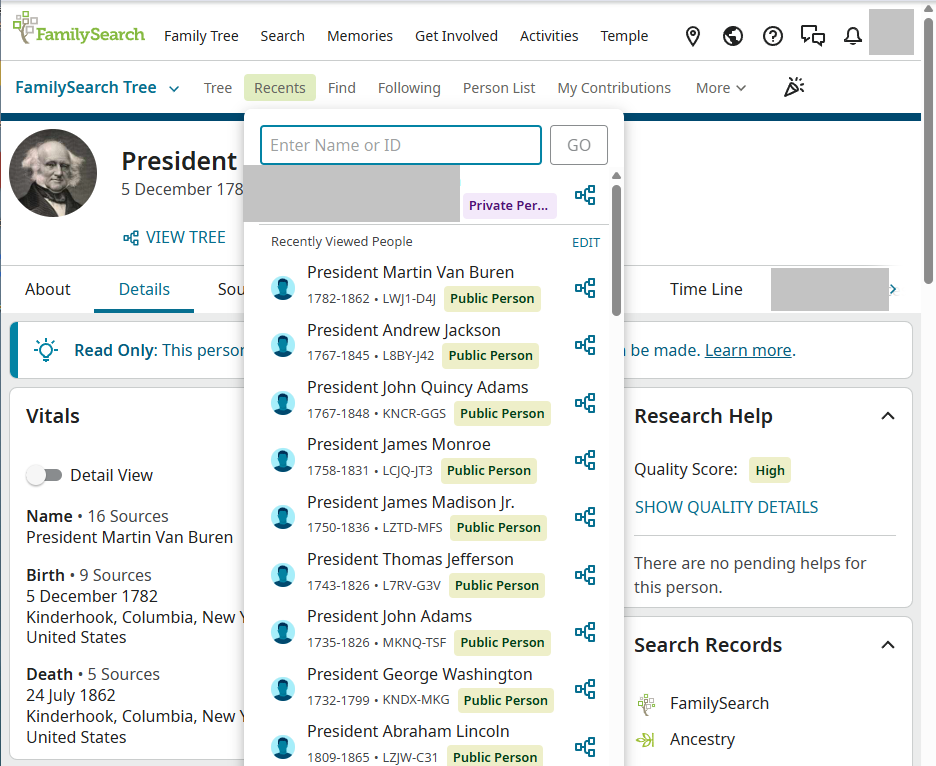
Task: Open the Following tab
Action: point(409,88)
